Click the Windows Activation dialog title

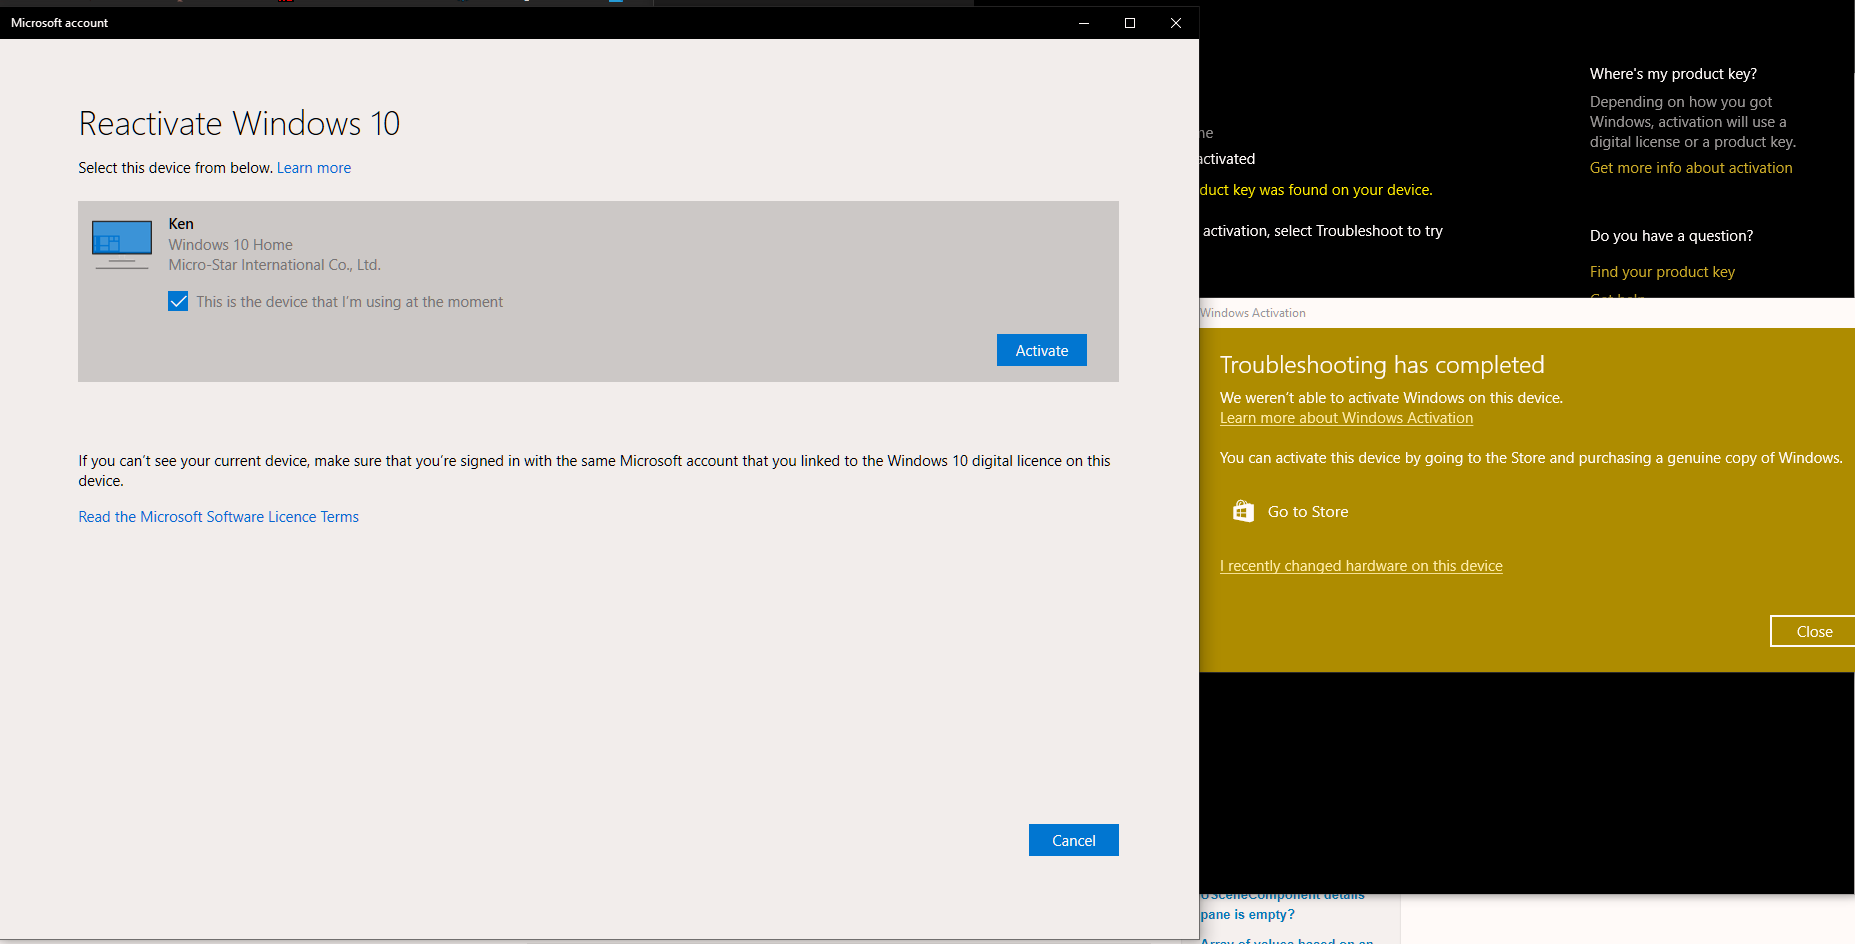point(1253,313)
